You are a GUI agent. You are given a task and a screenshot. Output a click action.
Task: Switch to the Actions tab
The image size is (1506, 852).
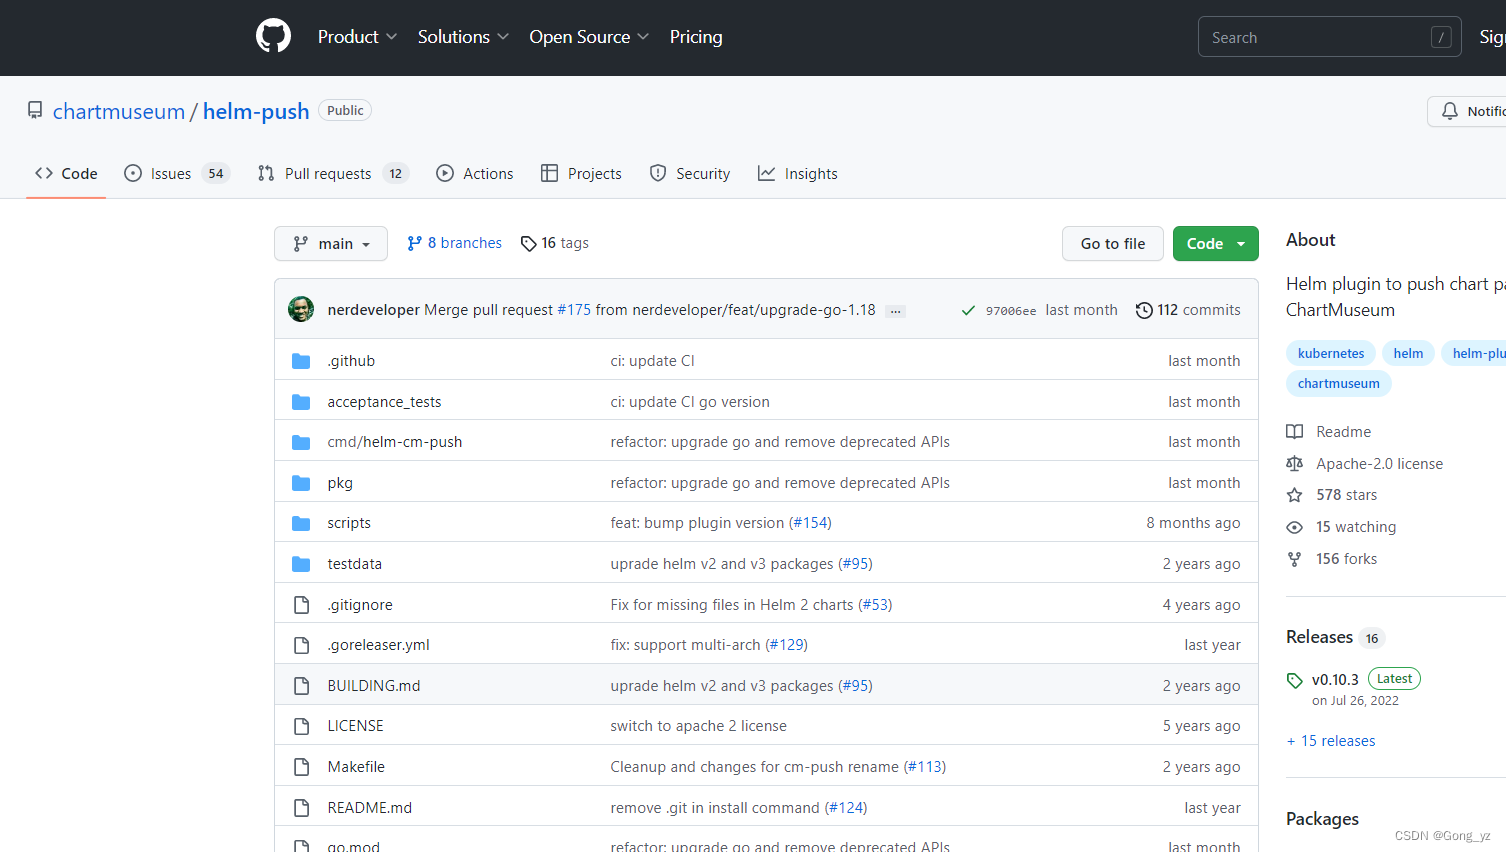475,174
